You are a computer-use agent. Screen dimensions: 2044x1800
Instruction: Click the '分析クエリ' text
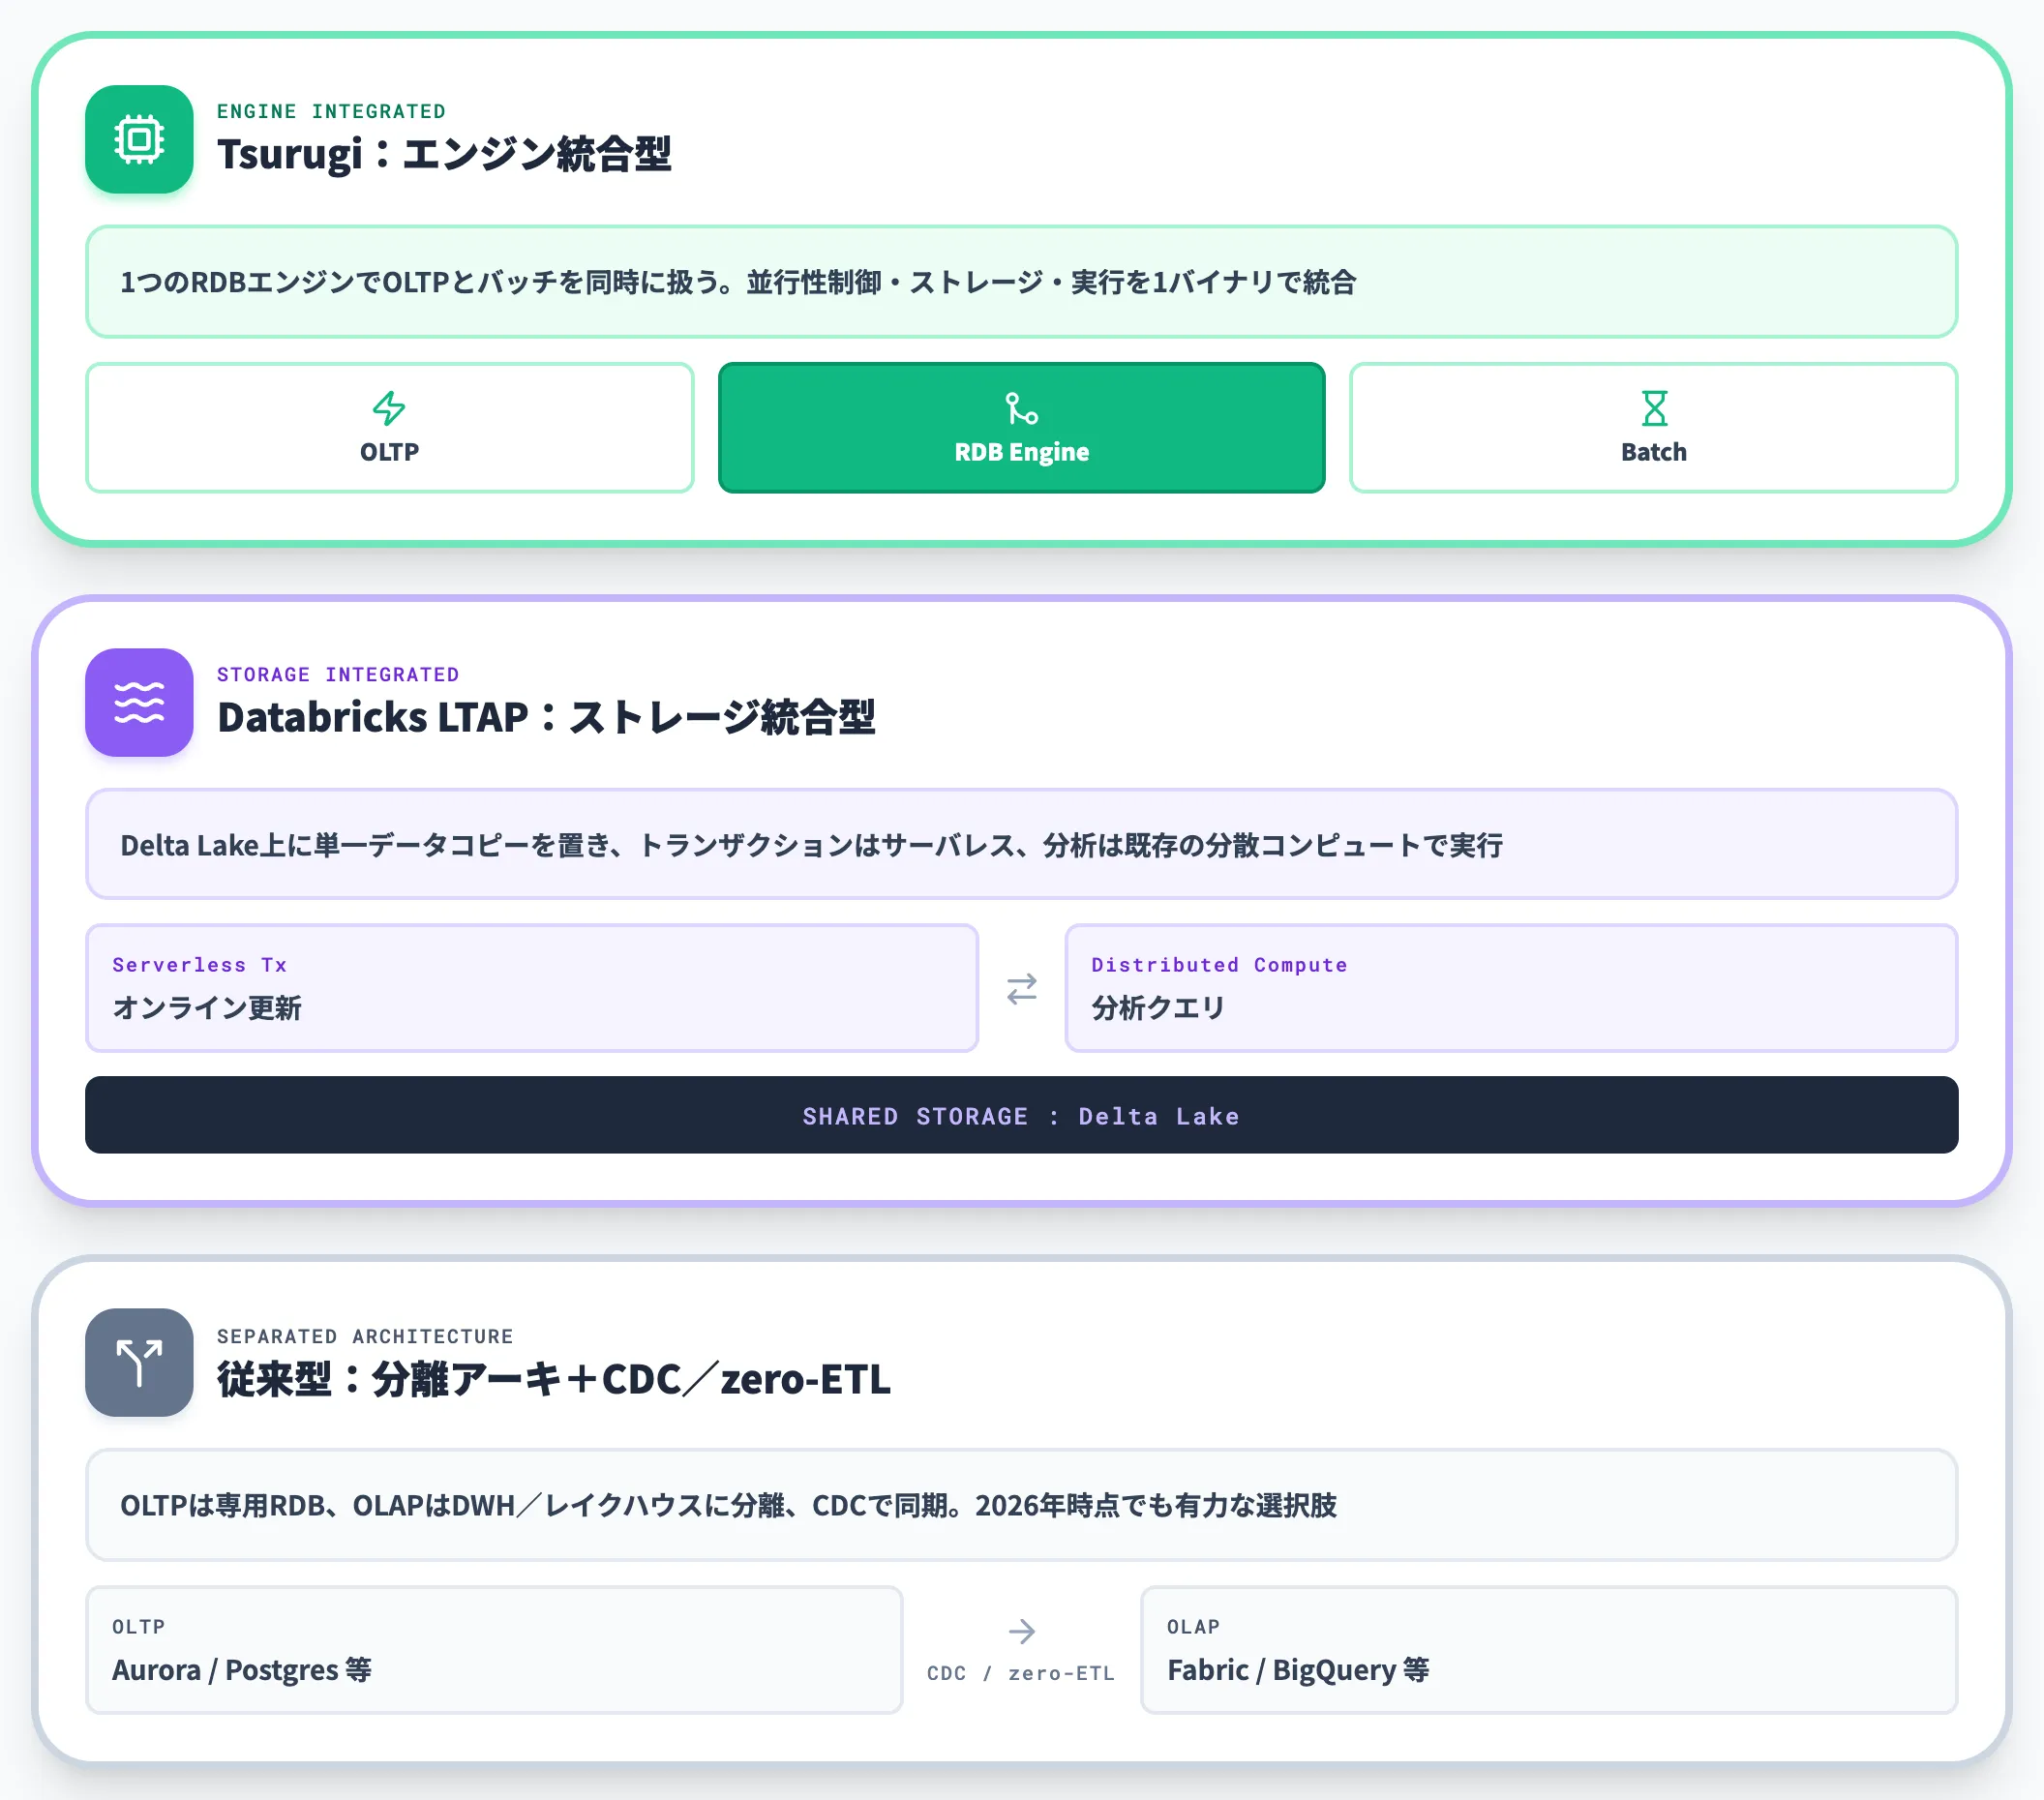click(1158, 1008)
